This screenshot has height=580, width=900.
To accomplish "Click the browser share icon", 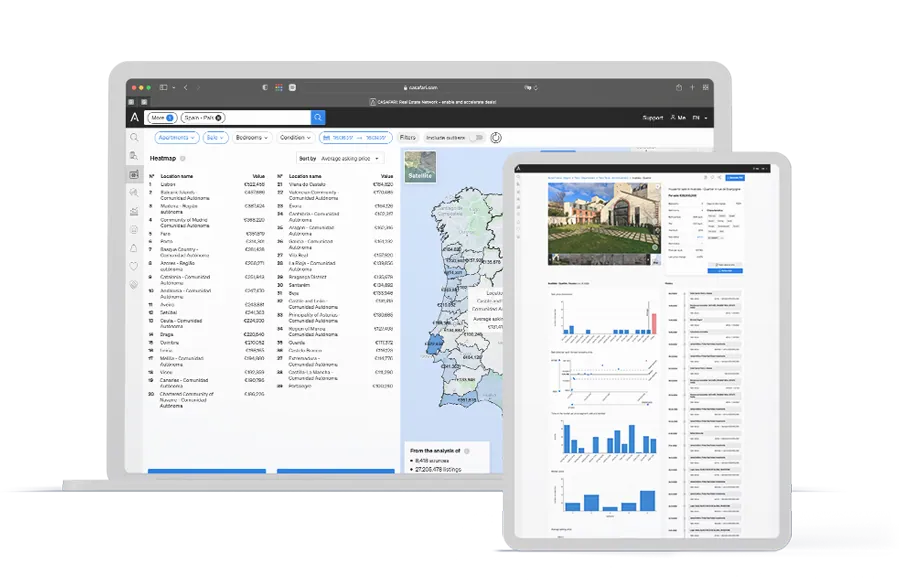I will pos(679,87).
